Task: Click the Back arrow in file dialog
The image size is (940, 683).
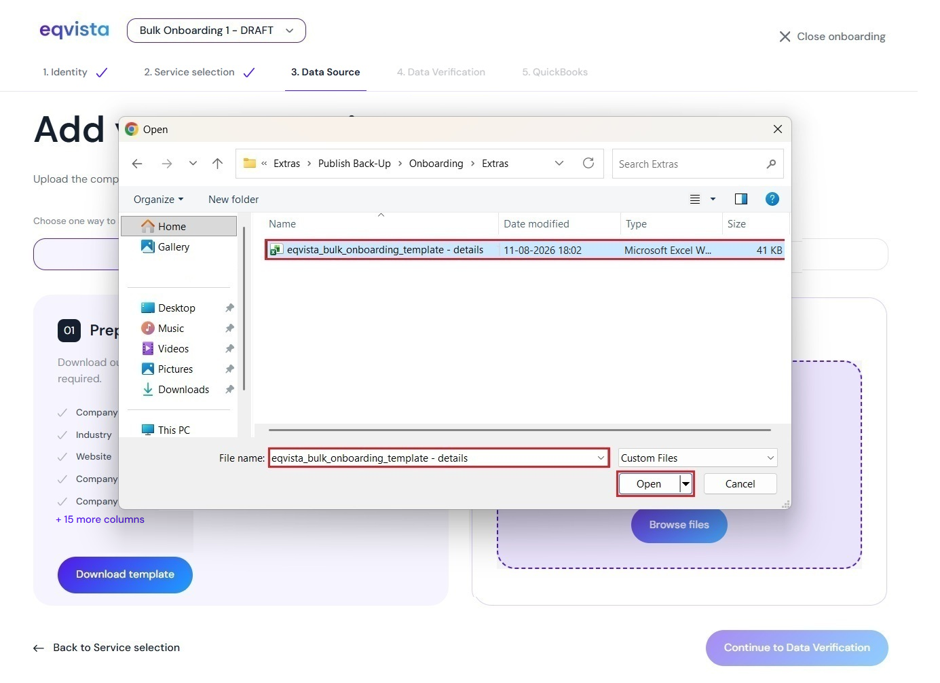Action: [137, 164]
